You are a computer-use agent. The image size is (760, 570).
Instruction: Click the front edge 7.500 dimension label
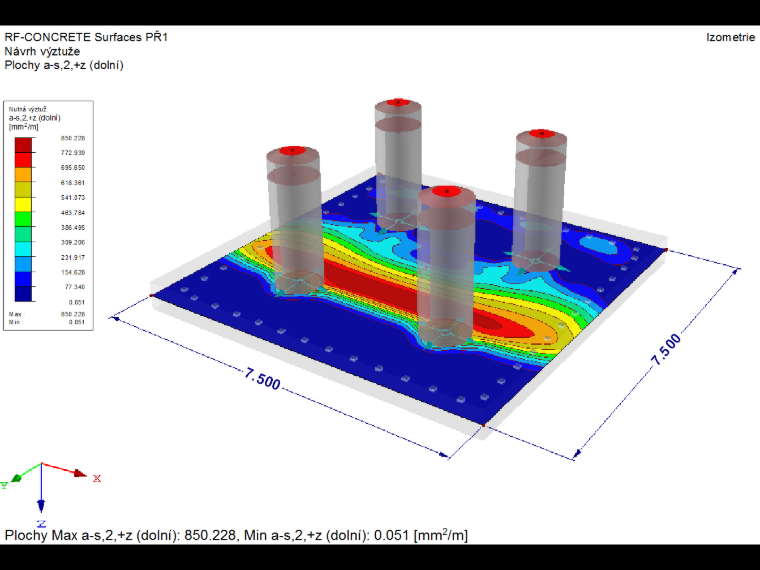tap(262, 379)
